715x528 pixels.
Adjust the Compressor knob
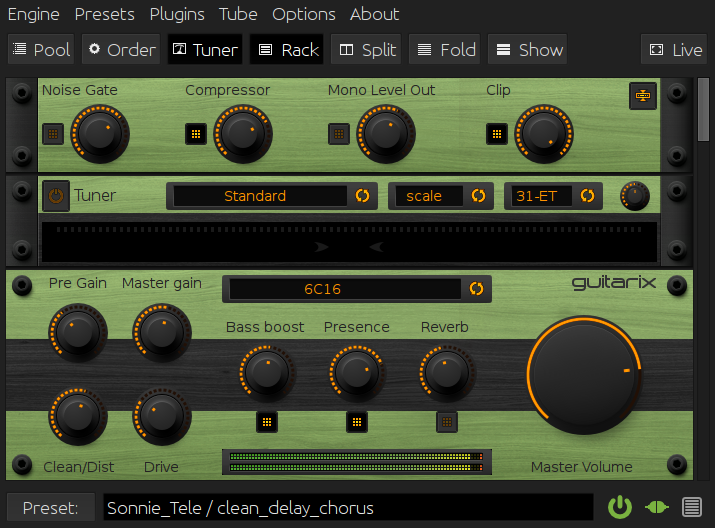(243, 134)
